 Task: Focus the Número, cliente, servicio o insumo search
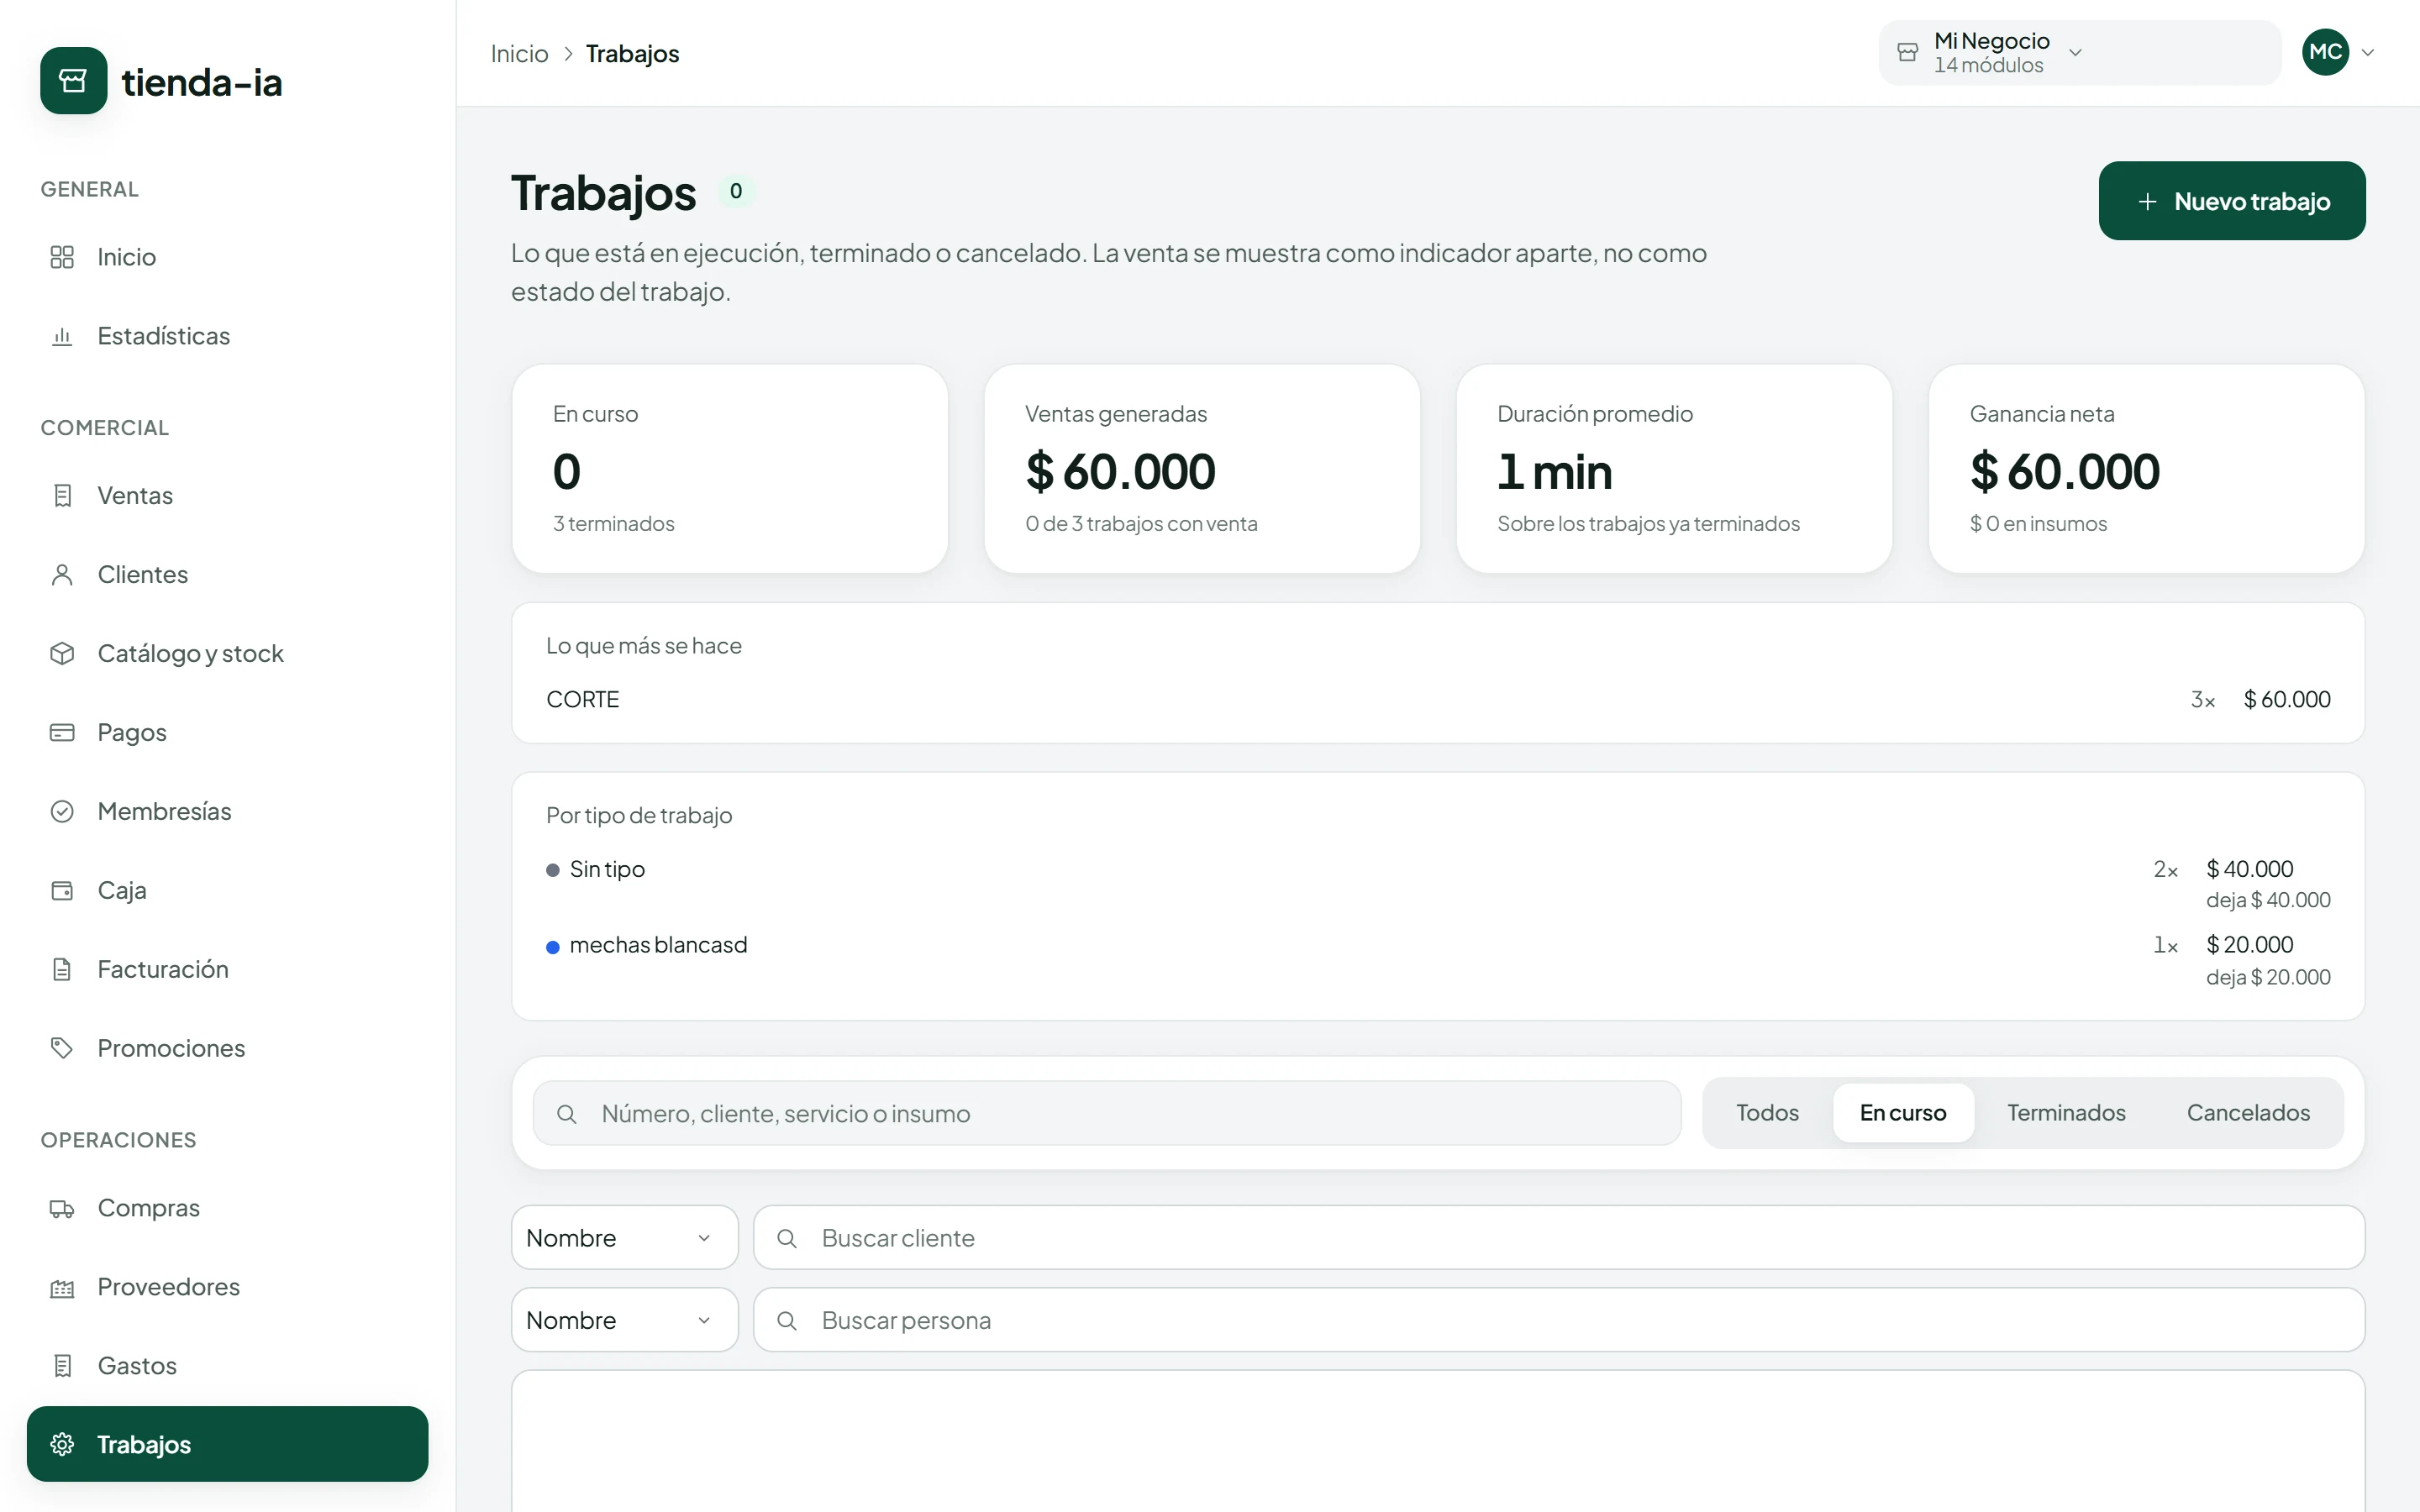(x=1106, y=1113)
